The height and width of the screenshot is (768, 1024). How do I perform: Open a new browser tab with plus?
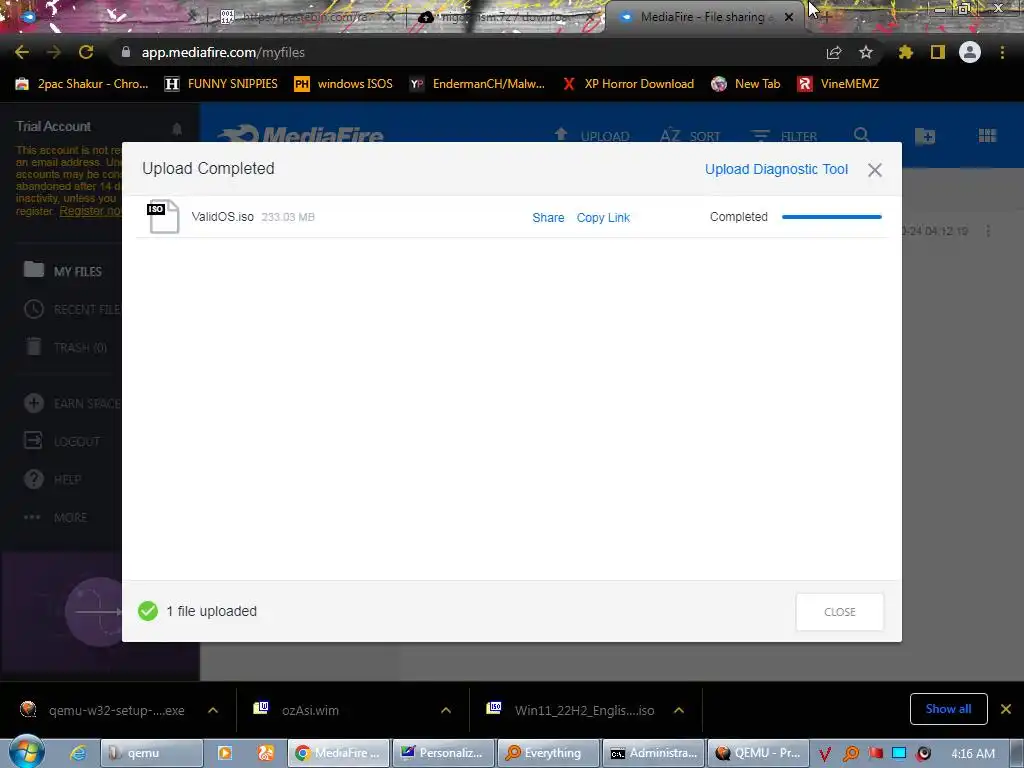pos(827,17)
